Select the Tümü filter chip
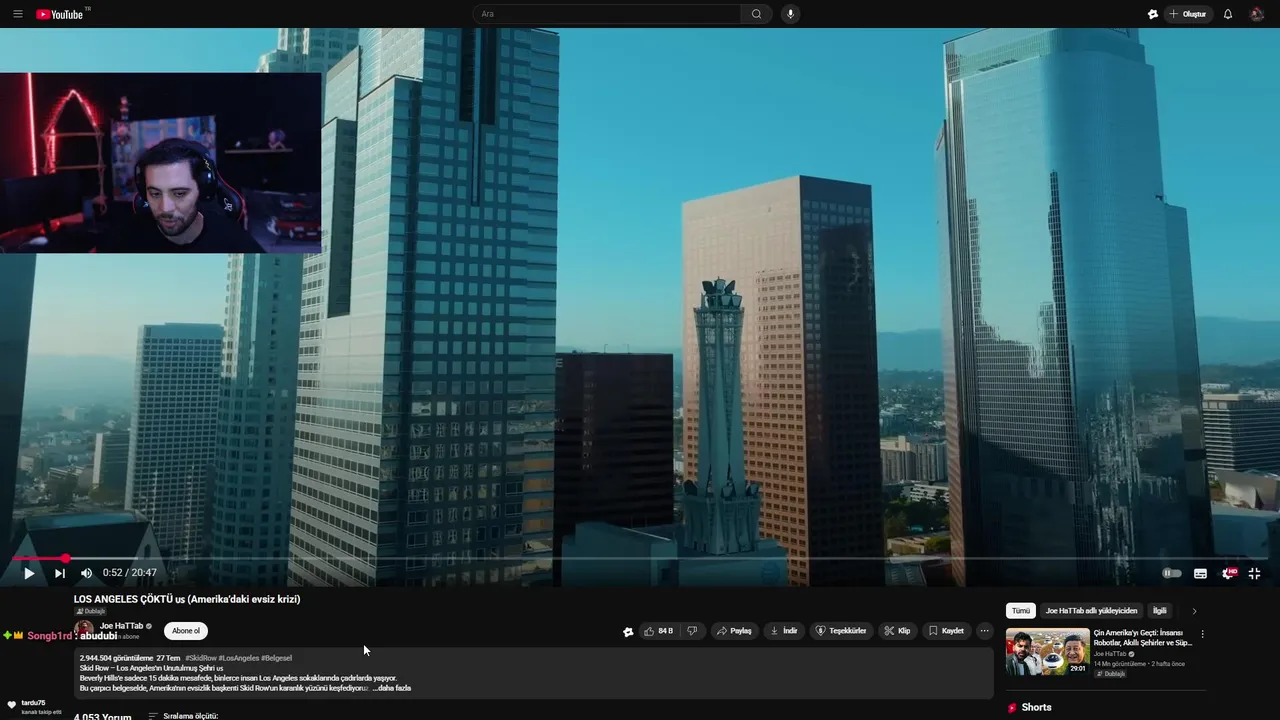 [x=1020, y=610]
